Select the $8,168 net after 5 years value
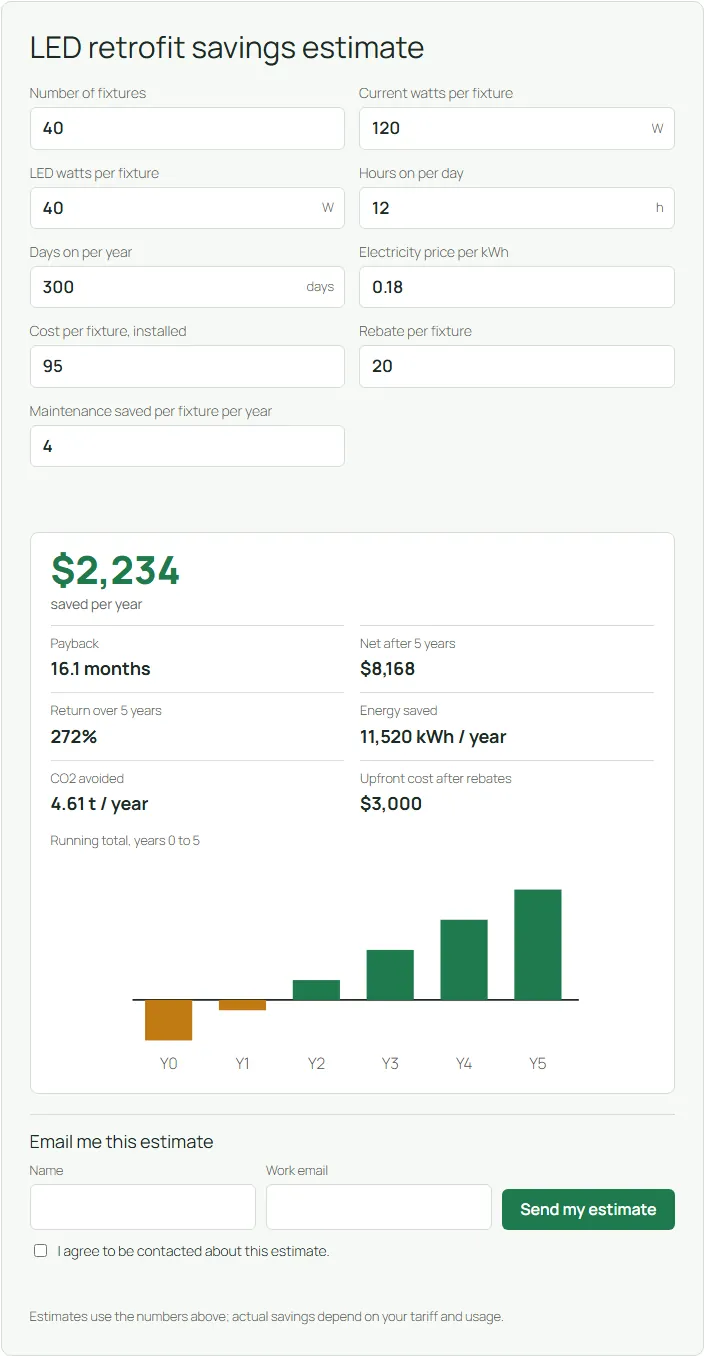The height and width of the screenshot is (1356, 704). point(387,669)
